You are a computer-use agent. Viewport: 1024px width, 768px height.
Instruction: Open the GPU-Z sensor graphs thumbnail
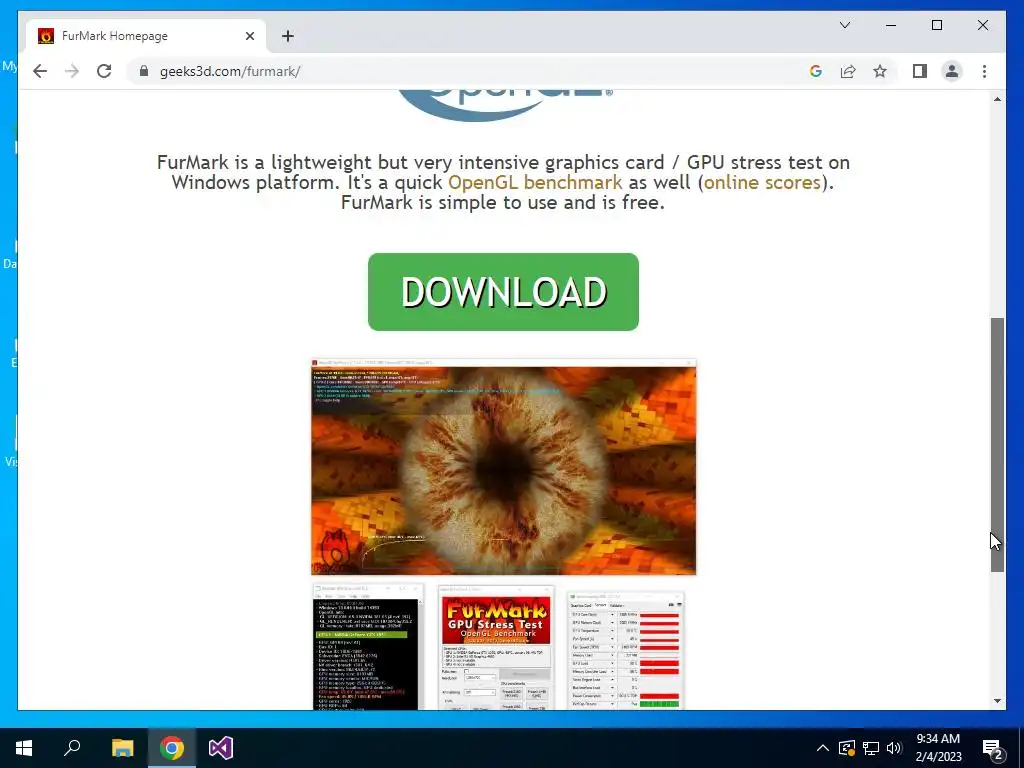pyautogui.click(x=626, y=650)
